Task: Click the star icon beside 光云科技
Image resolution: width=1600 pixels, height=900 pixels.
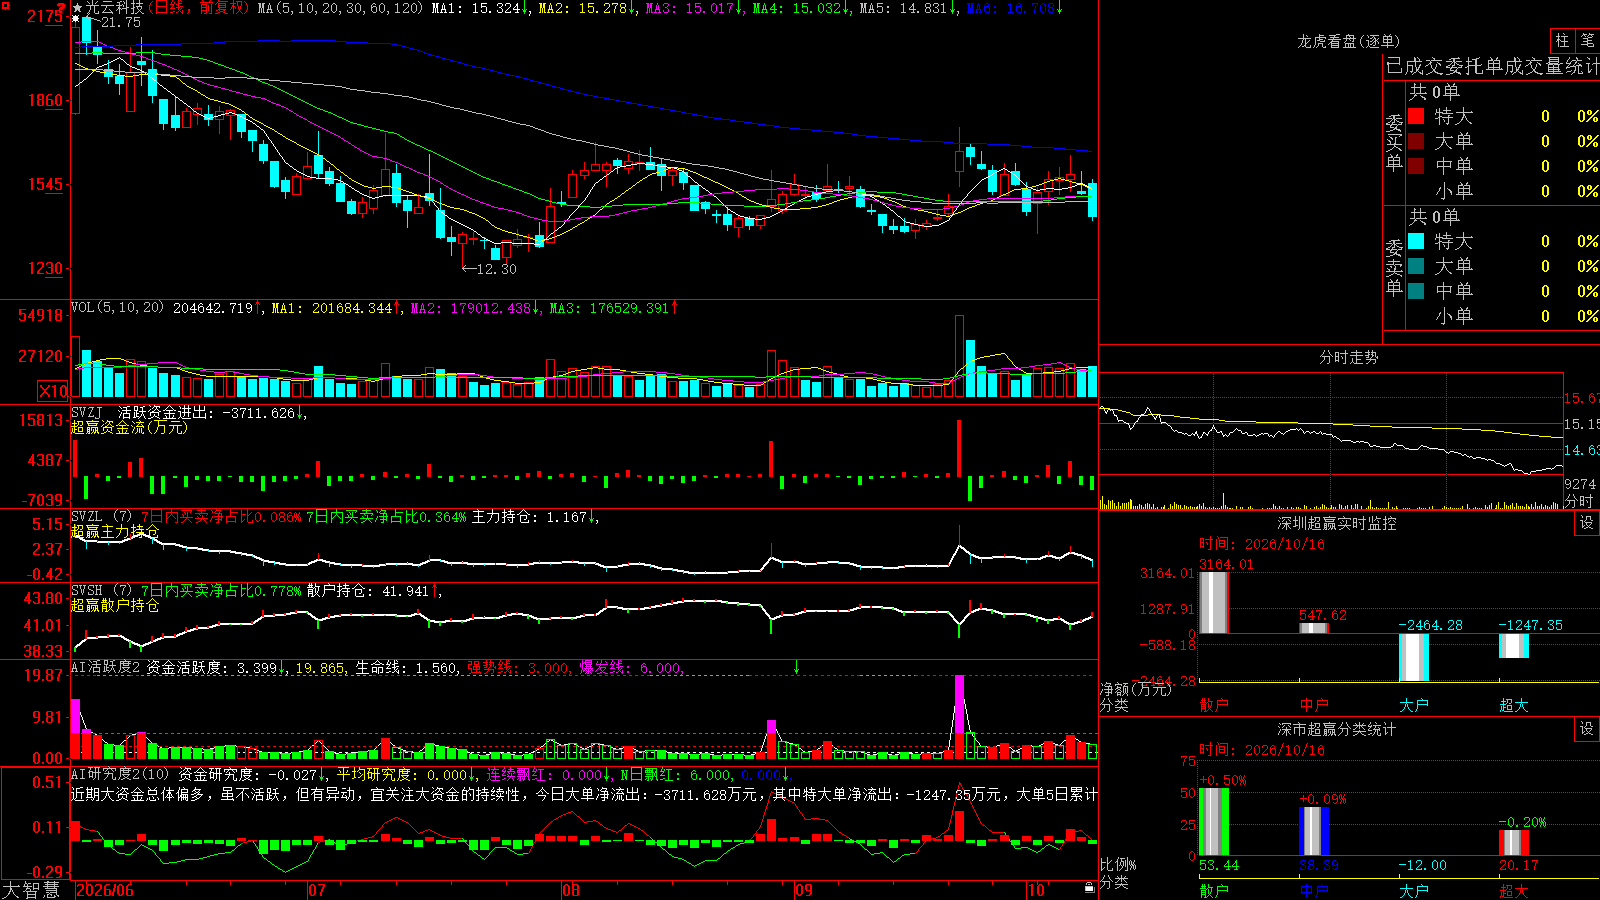Action: (77, 8)
